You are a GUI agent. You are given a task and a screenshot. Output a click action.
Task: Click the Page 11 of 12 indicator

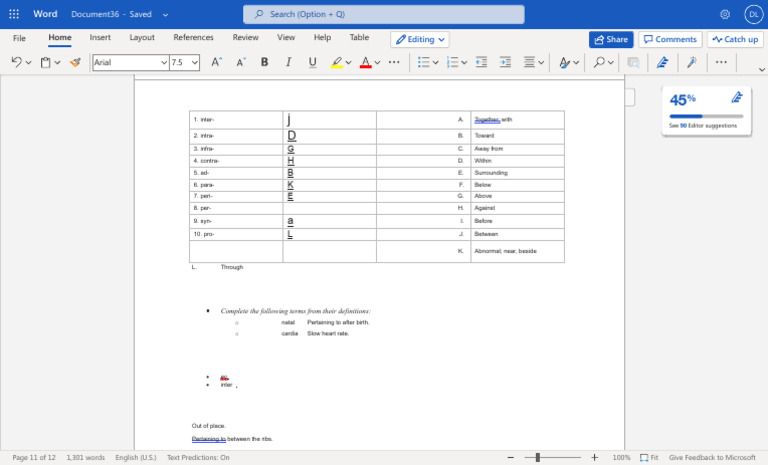34,457
